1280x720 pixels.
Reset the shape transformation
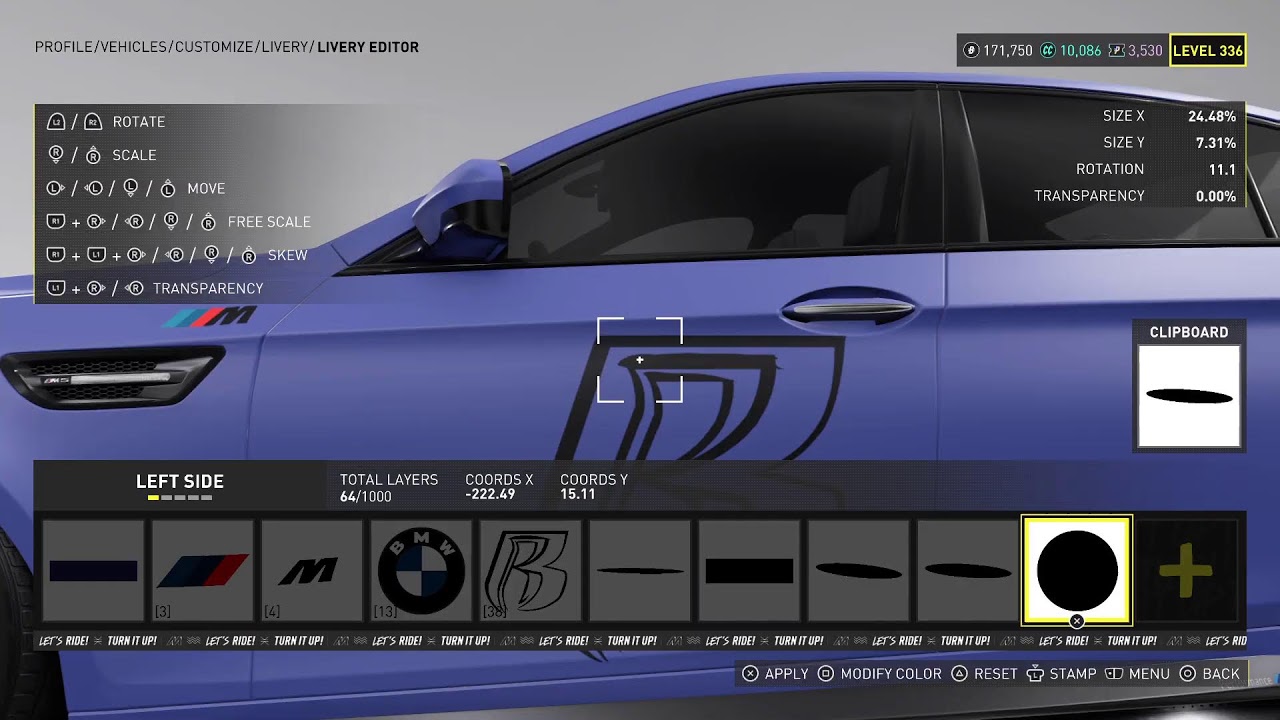[x=995, y=674]
